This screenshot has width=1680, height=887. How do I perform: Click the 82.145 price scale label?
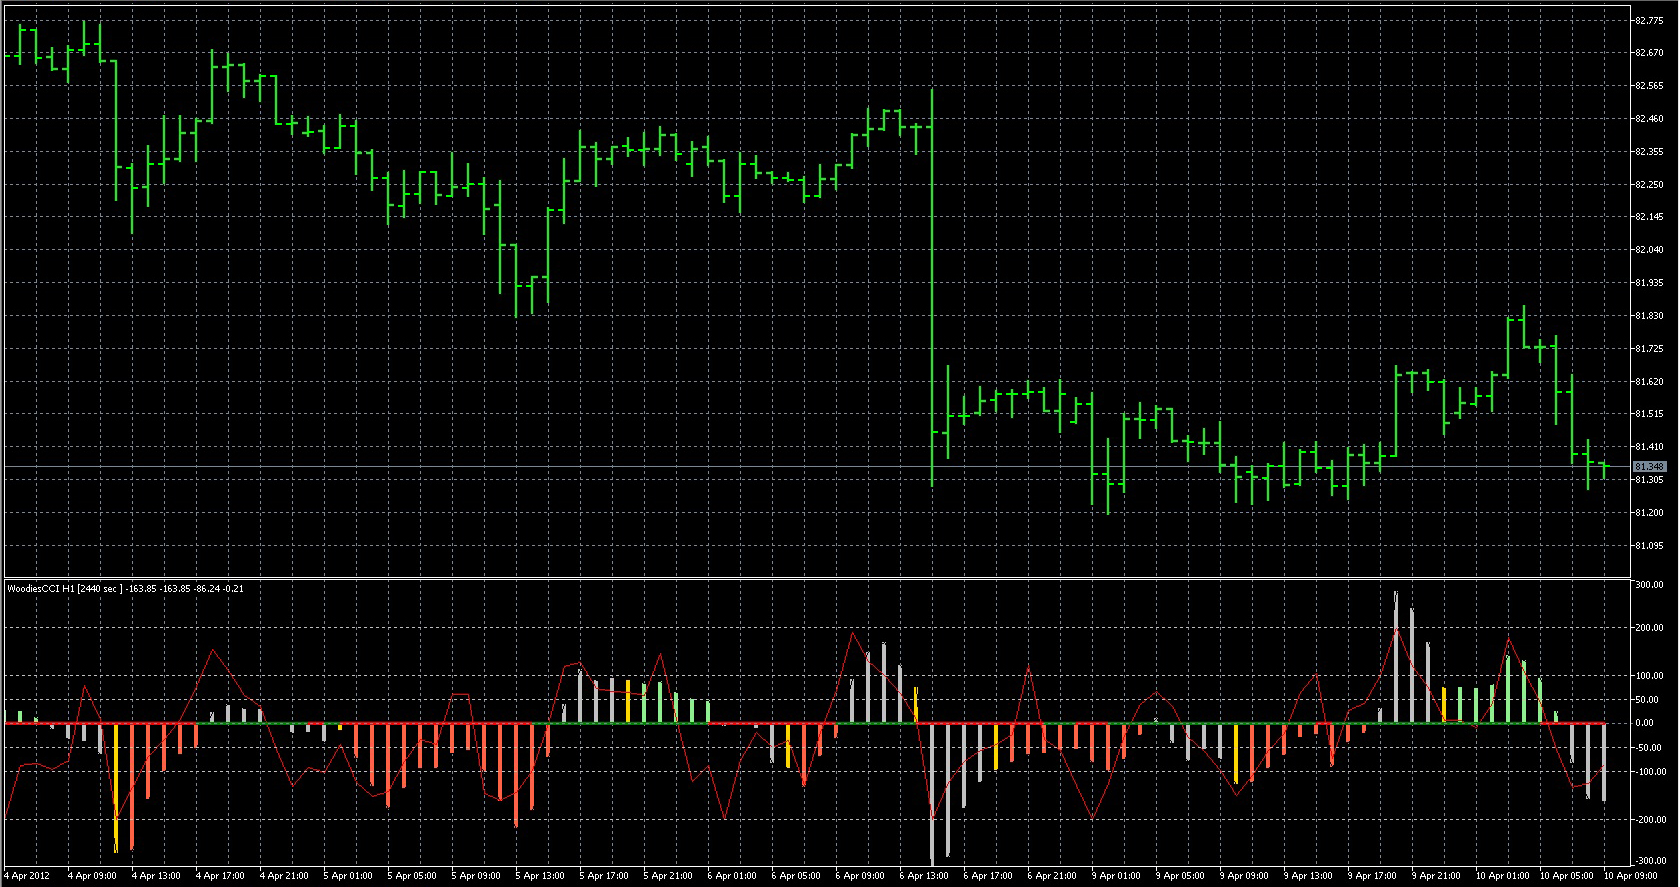1649,217
